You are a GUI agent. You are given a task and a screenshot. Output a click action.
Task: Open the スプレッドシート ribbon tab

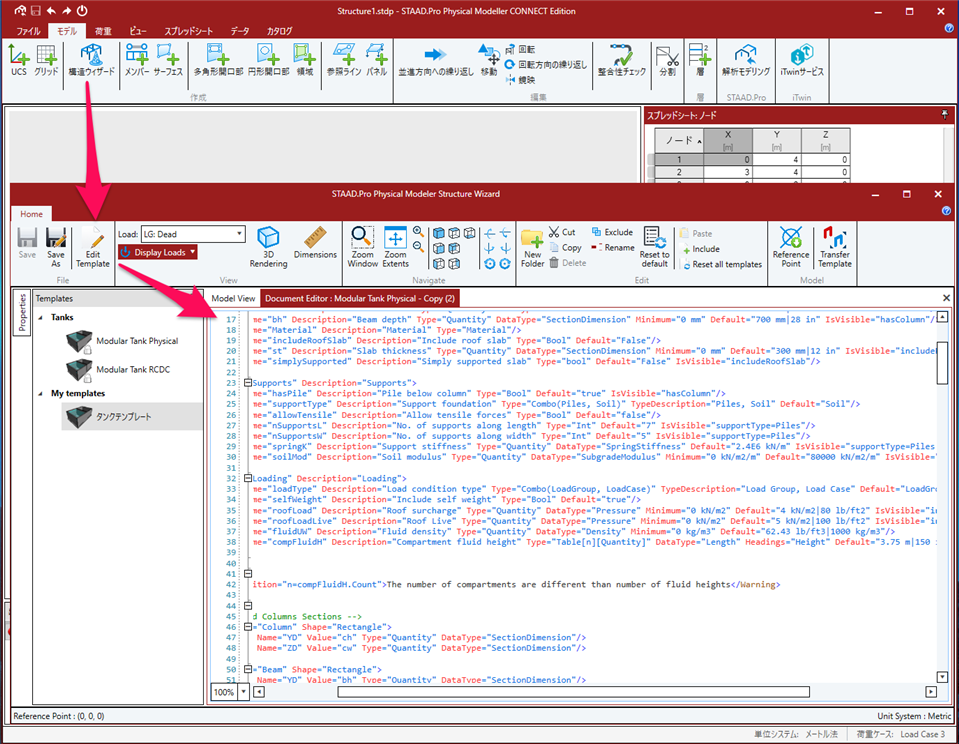pos(188,31)
